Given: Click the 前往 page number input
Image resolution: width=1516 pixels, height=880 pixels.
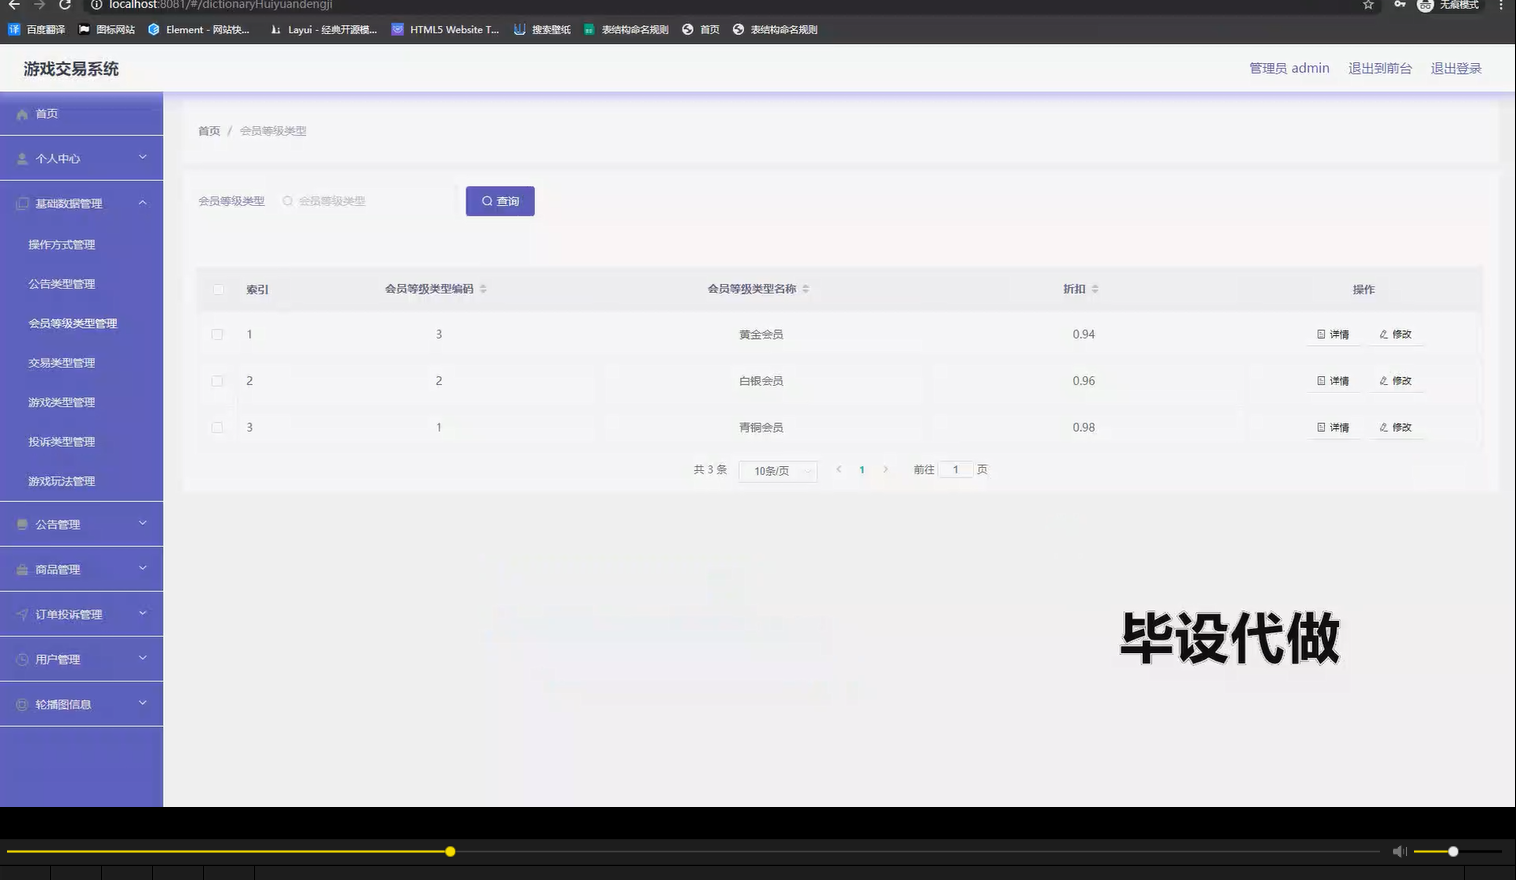Looking at the screenshot, I should [x=956, y=469].
